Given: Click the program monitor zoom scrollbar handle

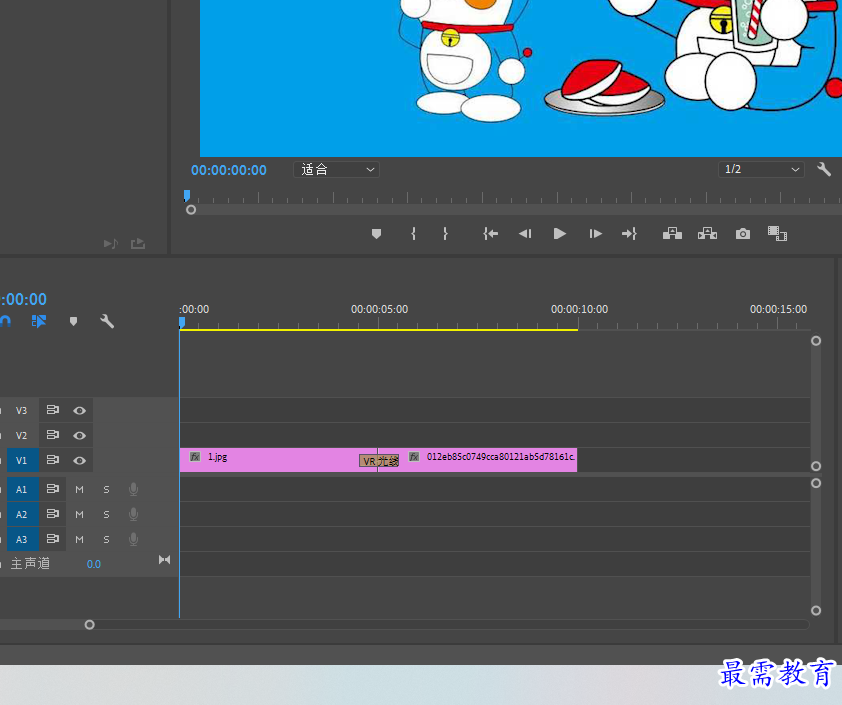Looking at the screenshot, I should pos(191,210).
